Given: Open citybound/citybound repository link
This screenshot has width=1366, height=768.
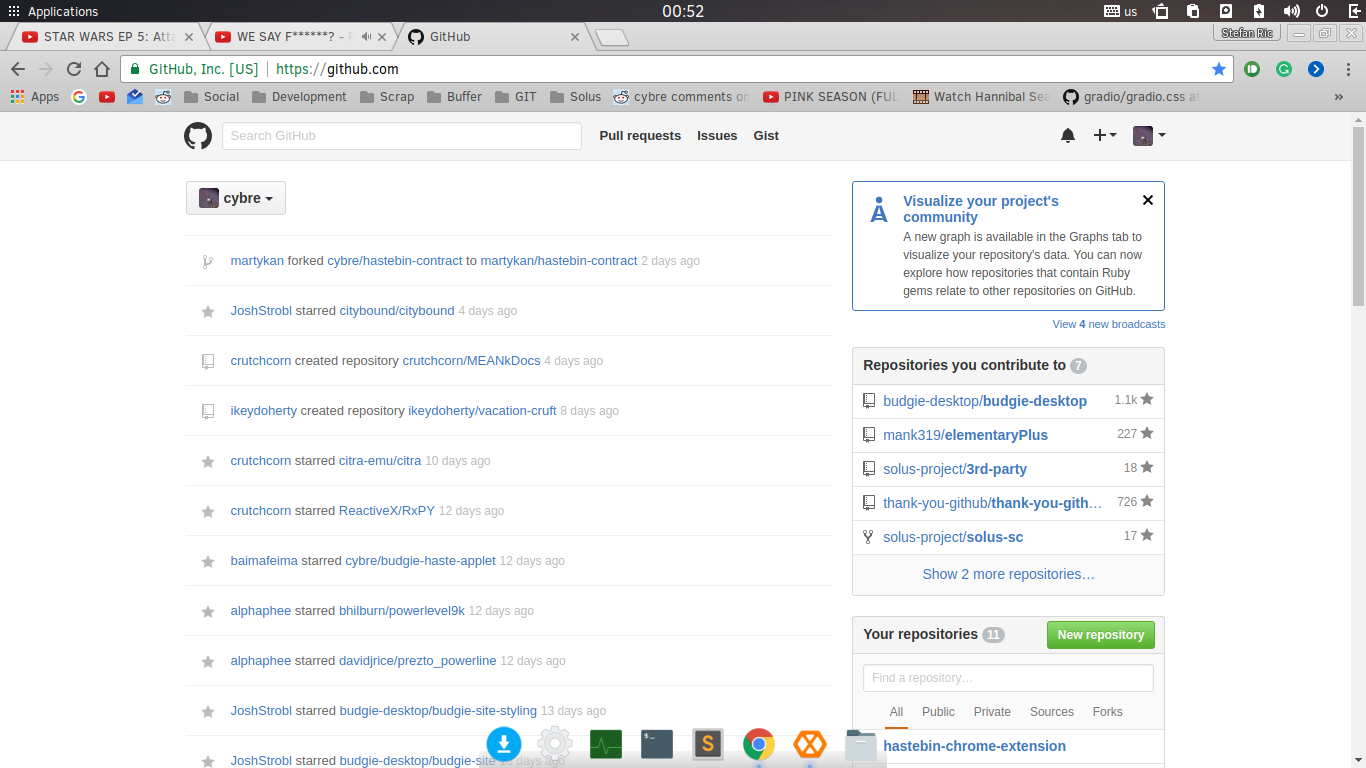Looking at the screenshot, I should pyautogui.click(x=397, y=311).
